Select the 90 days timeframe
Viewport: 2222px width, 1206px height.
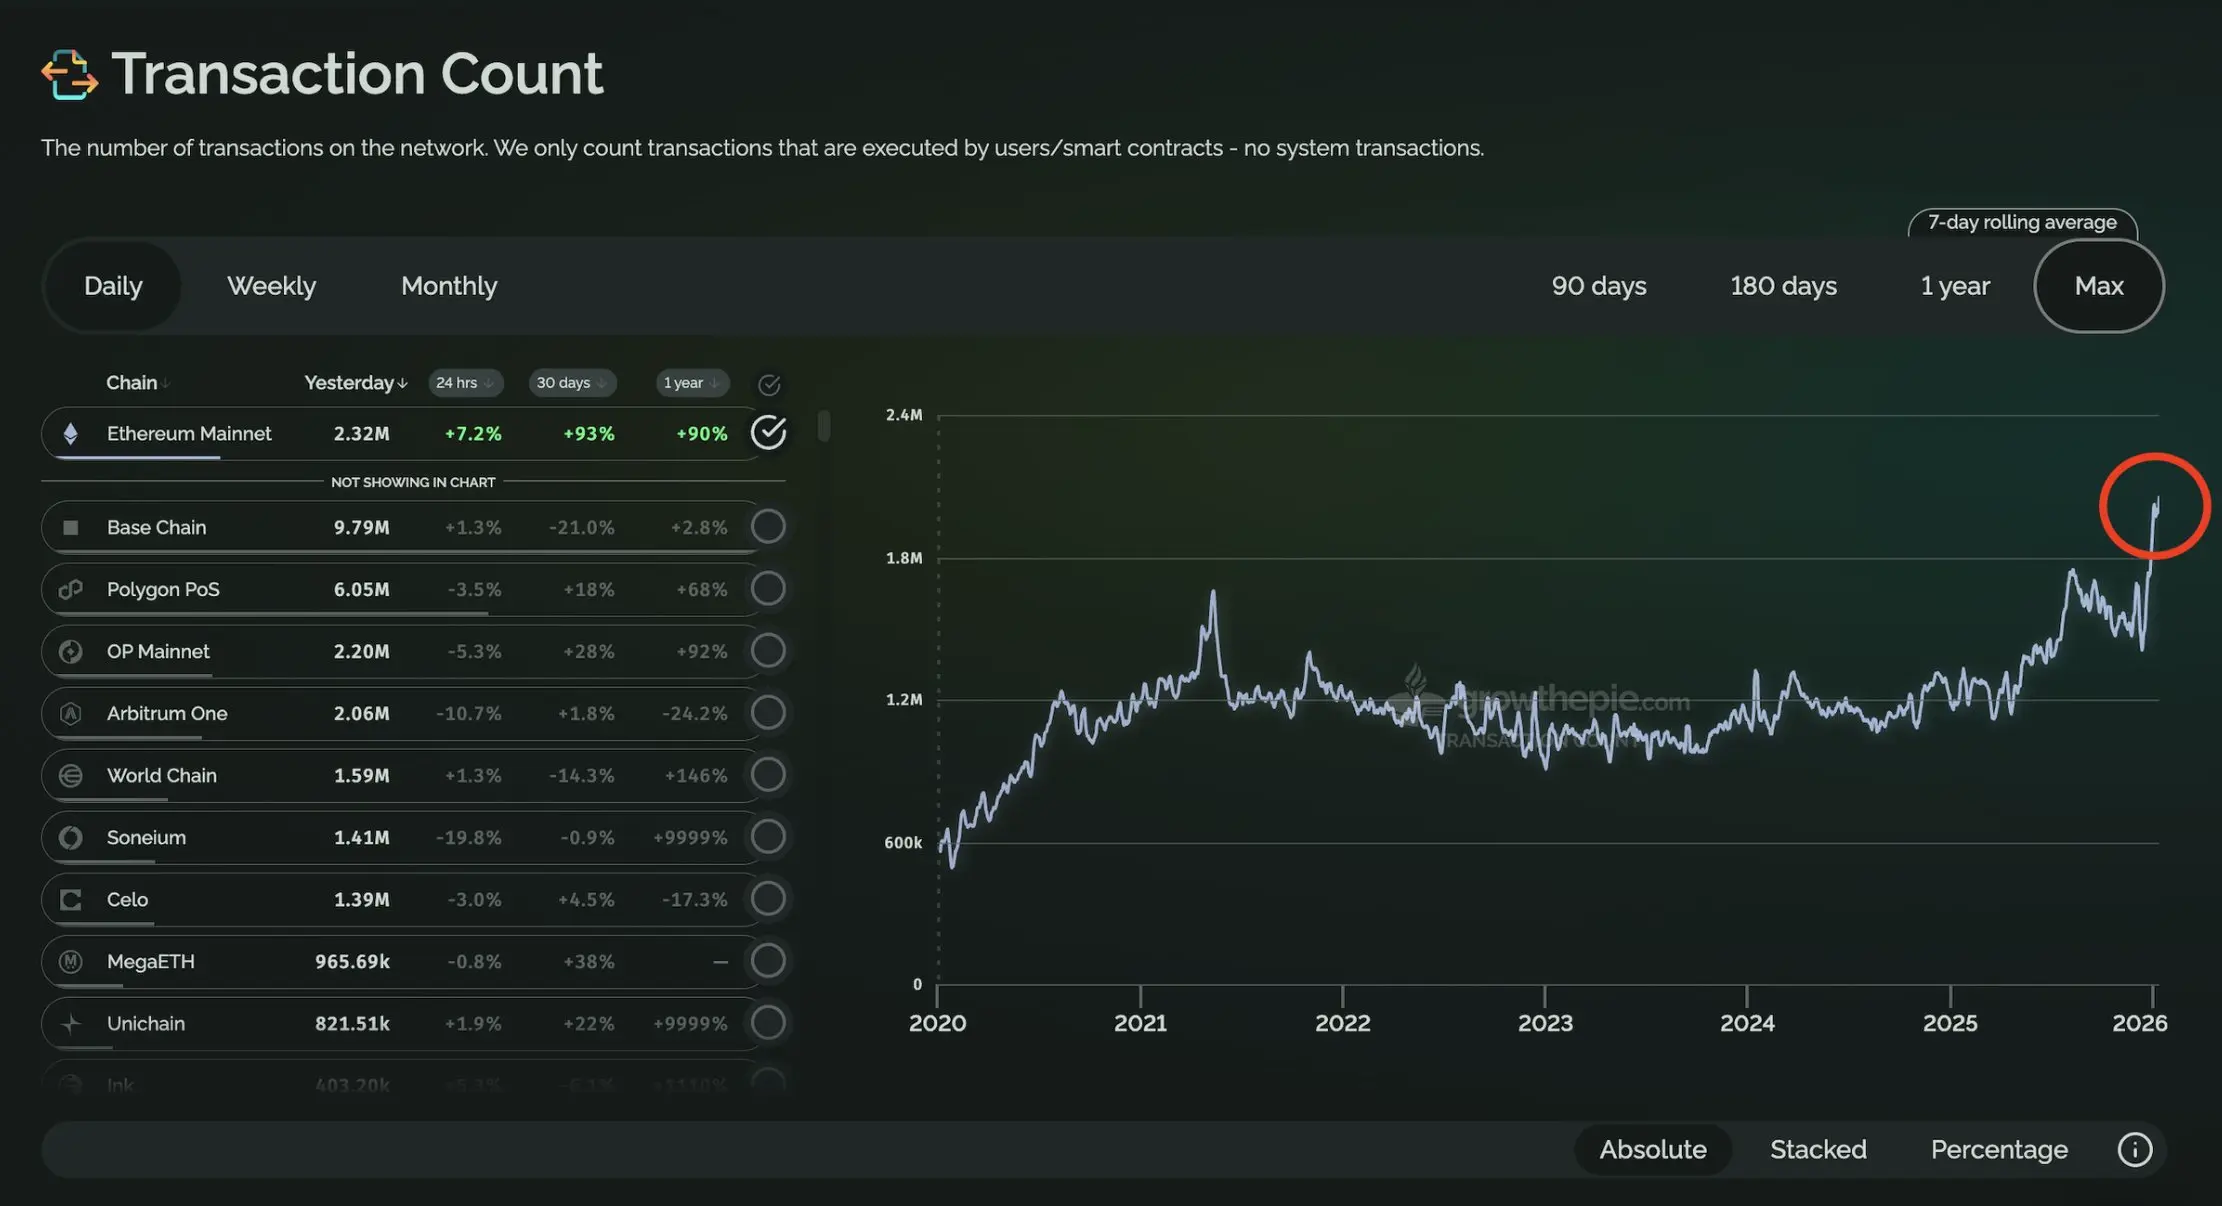click(x=1598, y=286)
